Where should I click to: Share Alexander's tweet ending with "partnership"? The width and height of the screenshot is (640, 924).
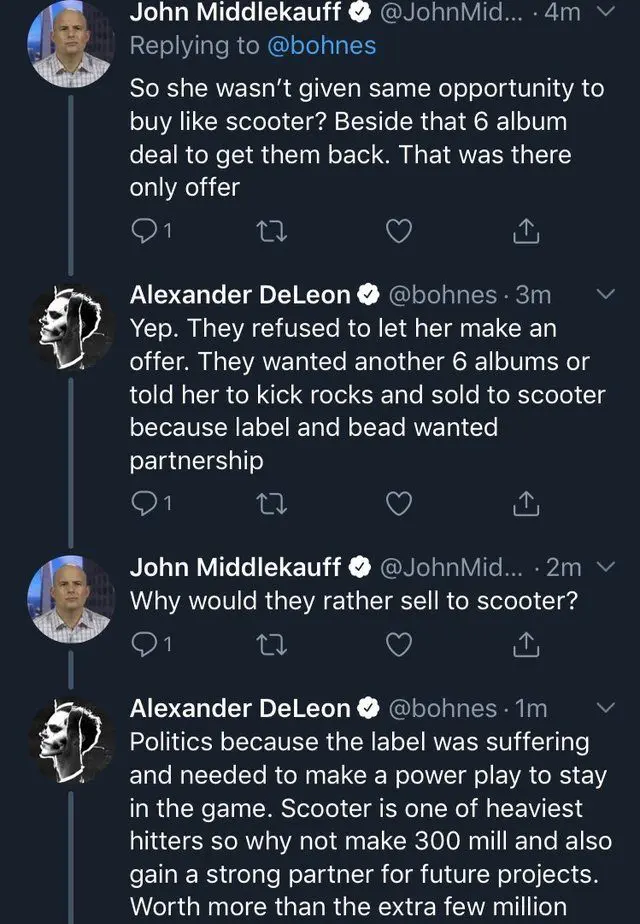525,505
